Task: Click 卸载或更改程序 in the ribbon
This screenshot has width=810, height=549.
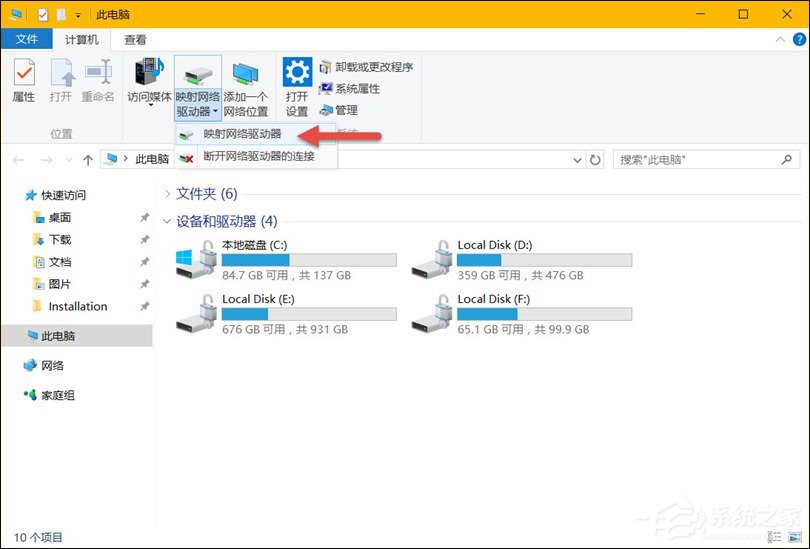Action: 366,67
